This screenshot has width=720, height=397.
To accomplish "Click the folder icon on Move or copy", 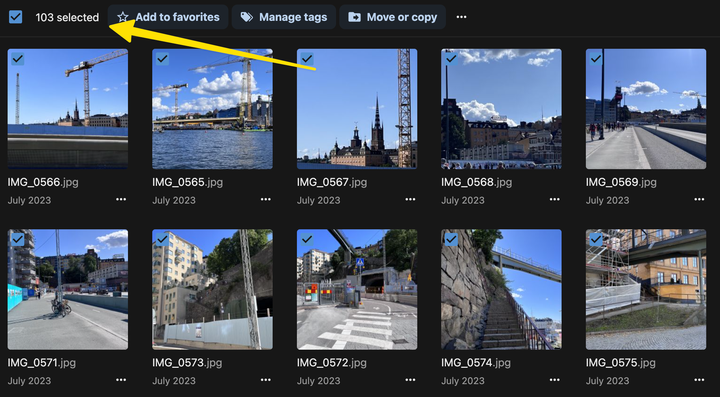I will [x=354, y=17].
